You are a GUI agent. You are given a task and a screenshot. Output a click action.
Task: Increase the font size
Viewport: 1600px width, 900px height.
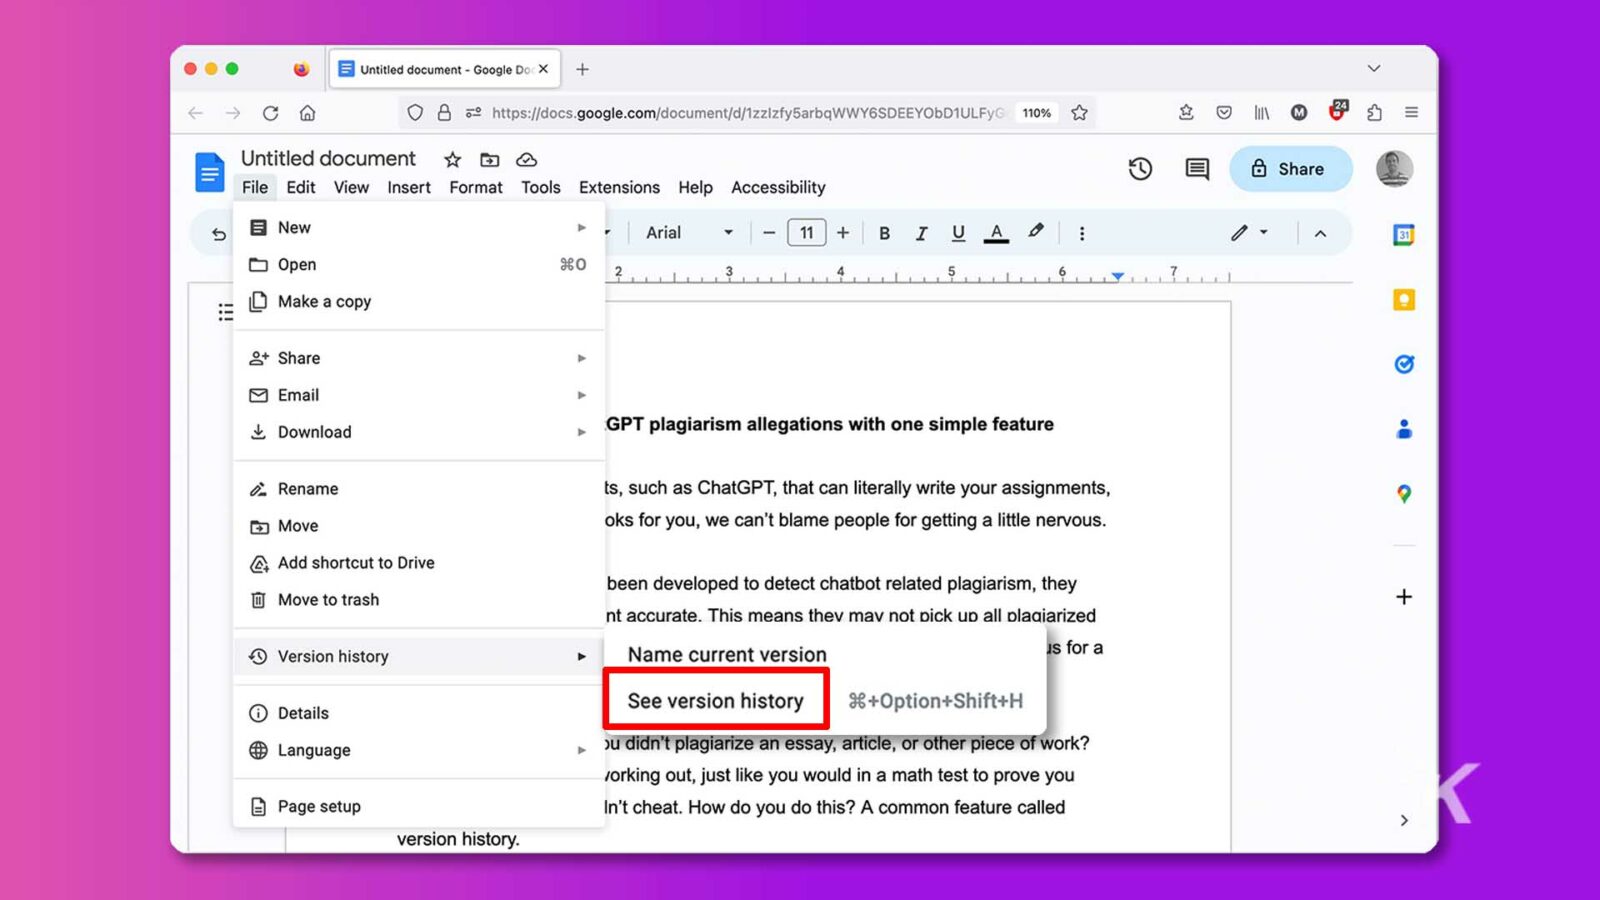(x=843, y=233)
